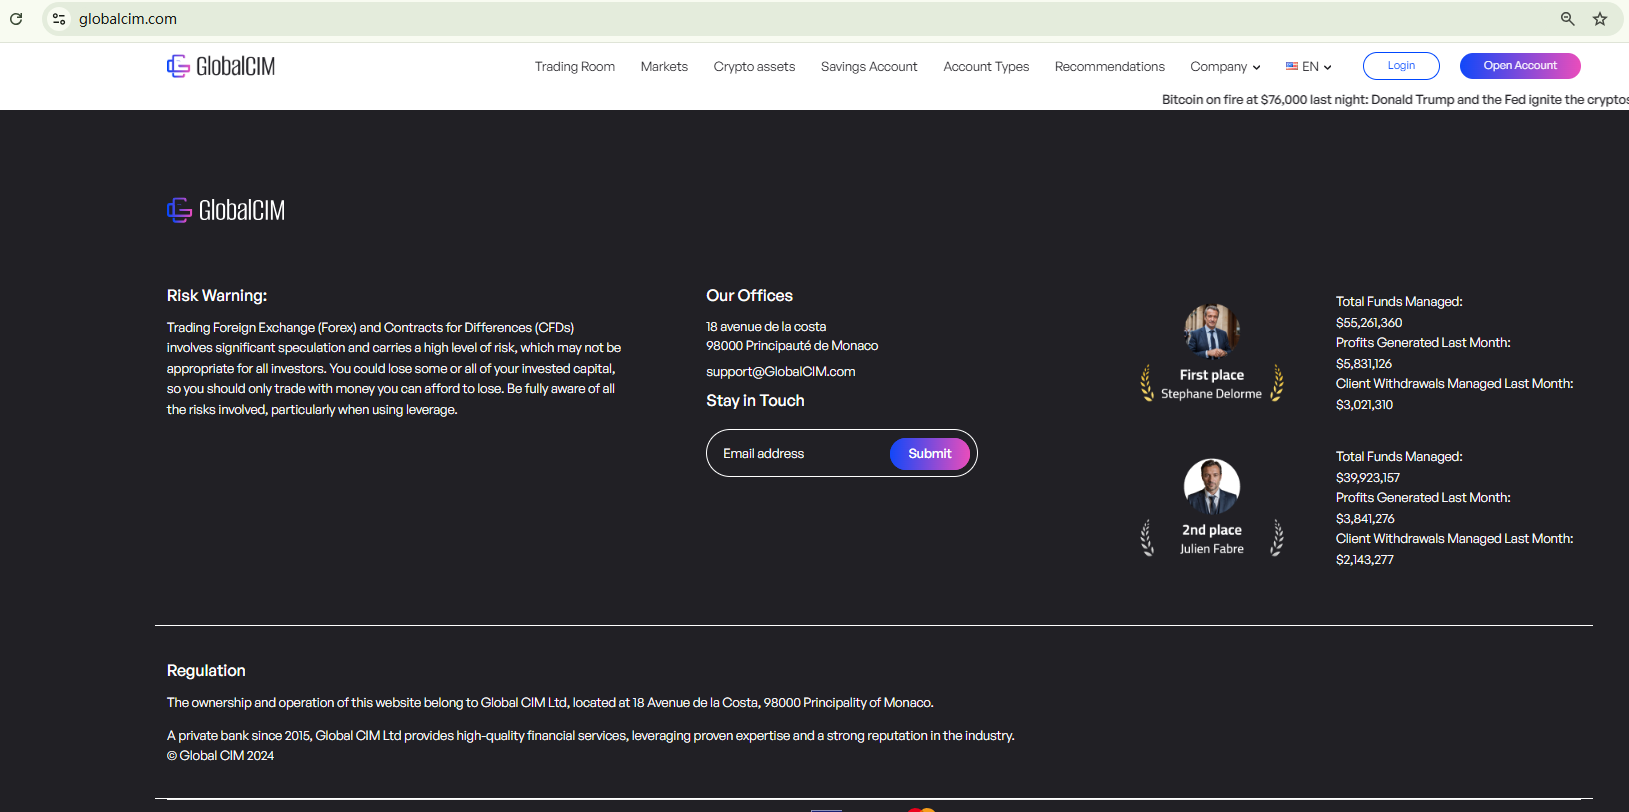
Task: Bookmark this page with the star icon
Action: pyautogui.click(x=1600, y=19)
